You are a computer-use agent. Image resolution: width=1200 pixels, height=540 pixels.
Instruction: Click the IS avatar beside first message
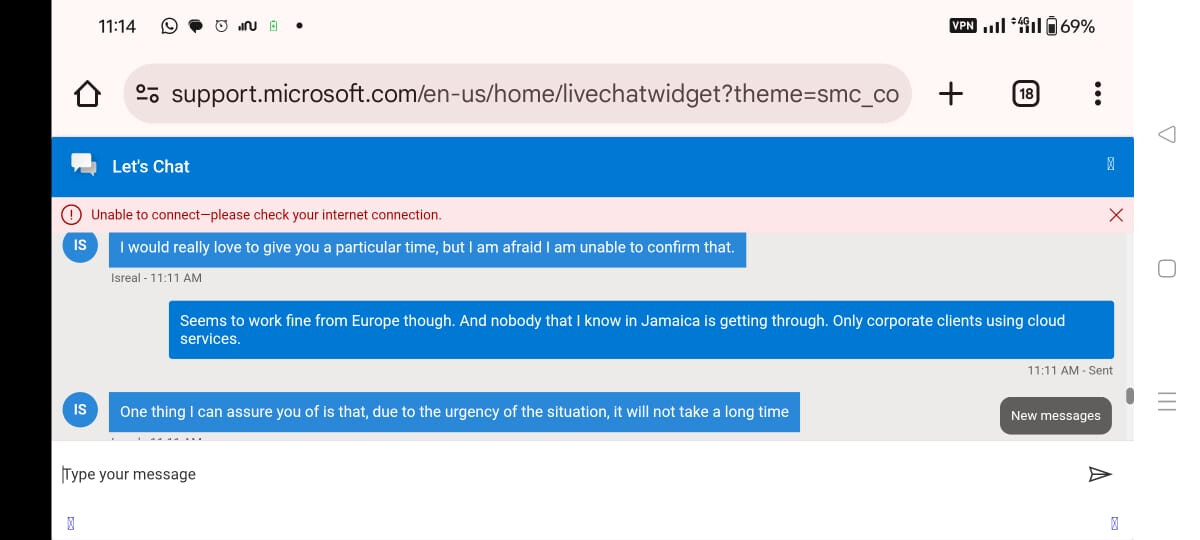click(80, 246)
